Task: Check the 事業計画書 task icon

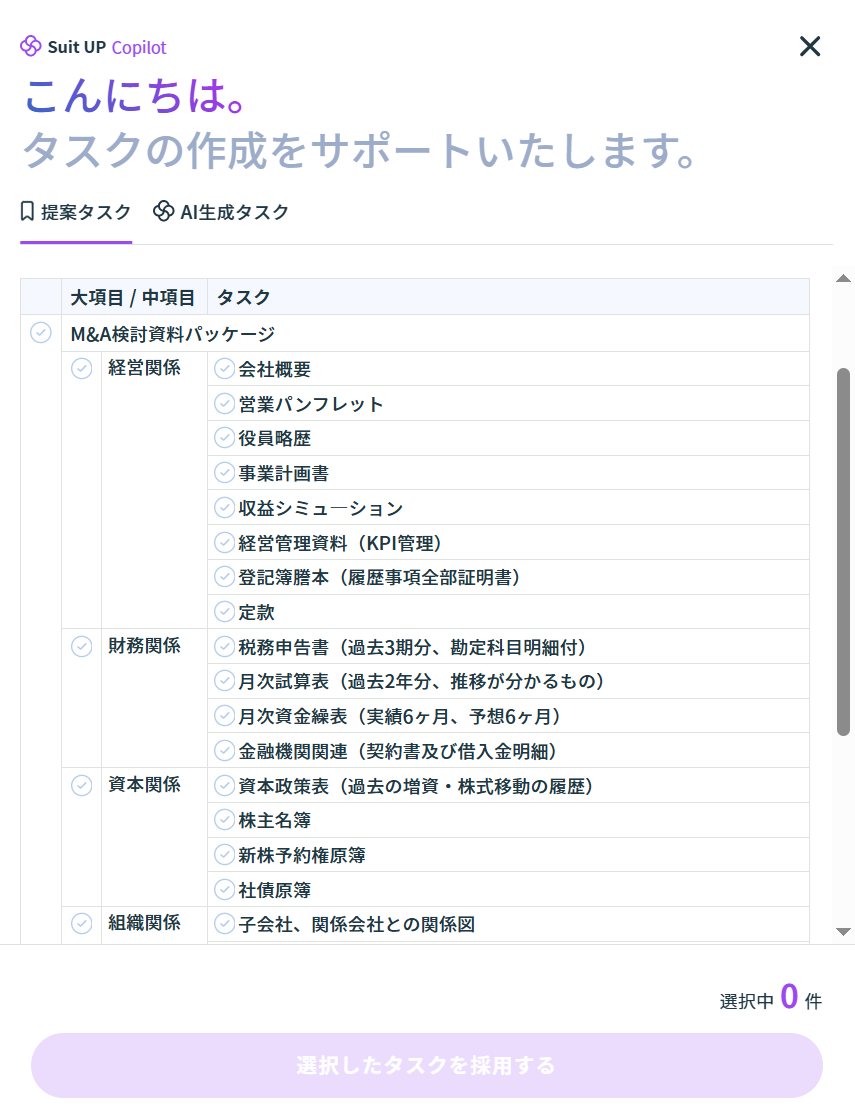Action: [x=224, y=473]
